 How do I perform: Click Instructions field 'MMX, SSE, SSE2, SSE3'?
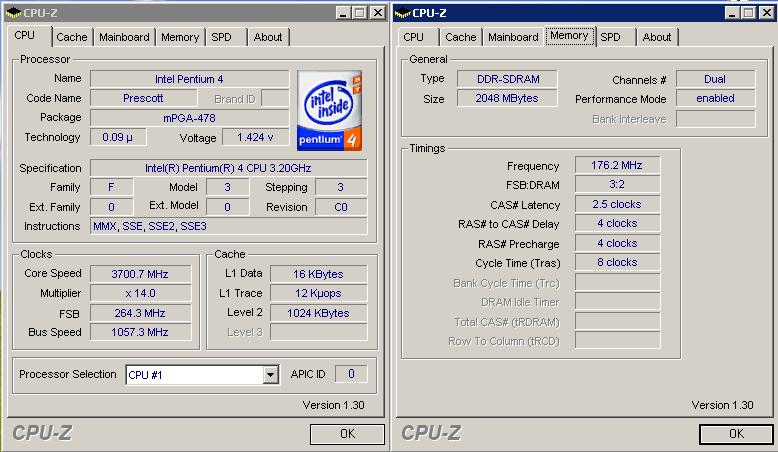tap(228, 226)
